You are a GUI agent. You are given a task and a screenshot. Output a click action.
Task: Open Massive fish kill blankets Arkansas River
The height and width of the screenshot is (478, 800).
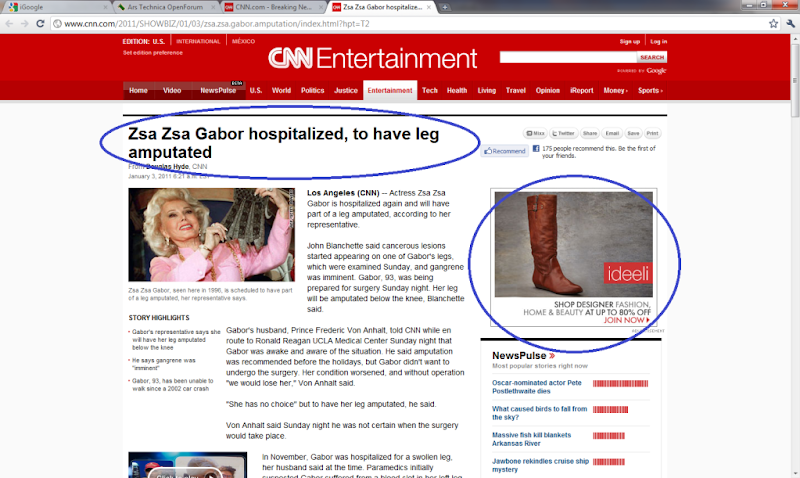coord(531,439)
